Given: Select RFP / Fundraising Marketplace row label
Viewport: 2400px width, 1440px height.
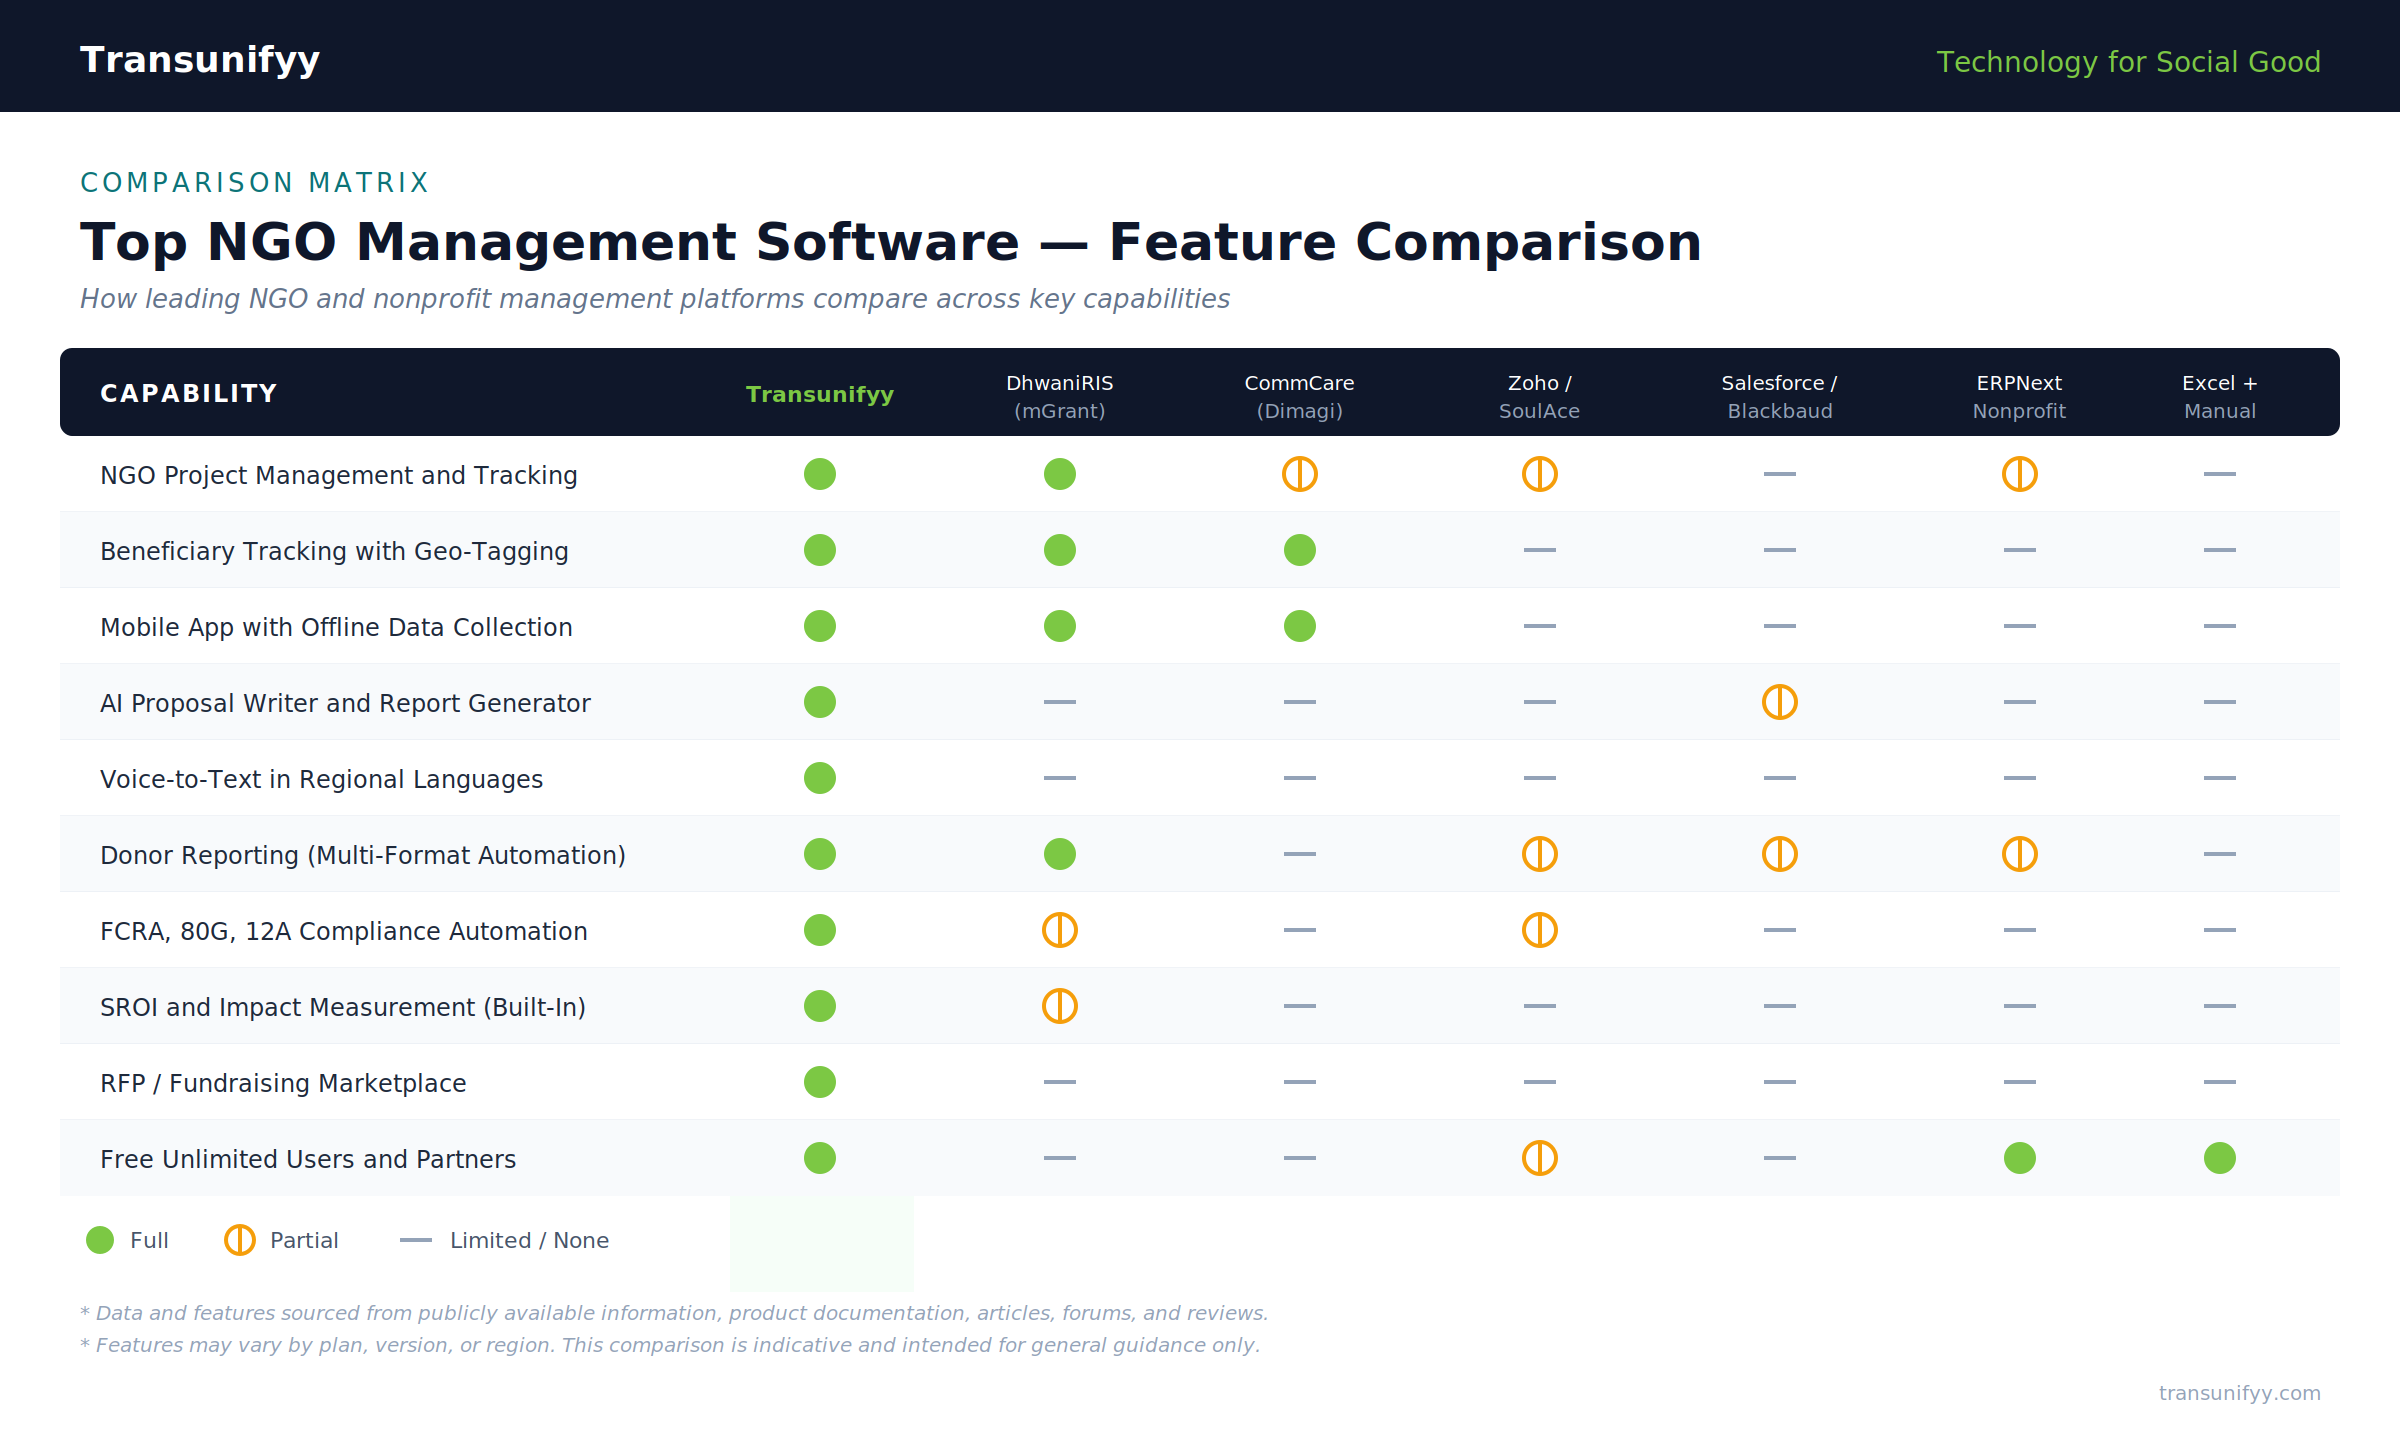Looking at the screenshot, I should click(x=283, y=1083).
